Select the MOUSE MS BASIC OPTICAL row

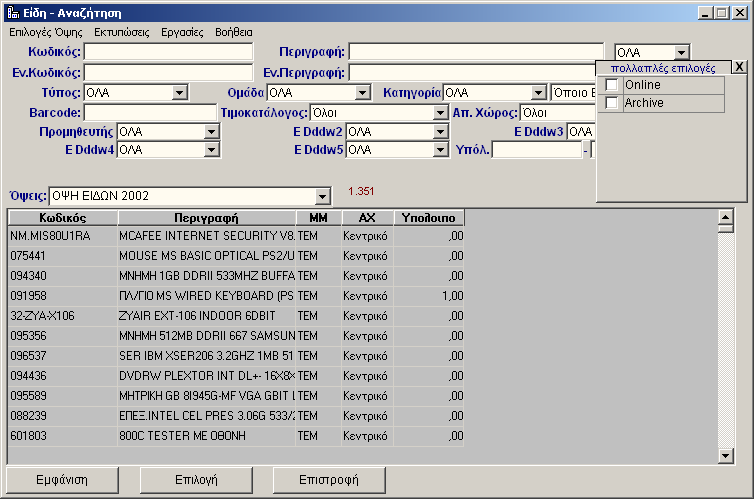click(206, 255)
